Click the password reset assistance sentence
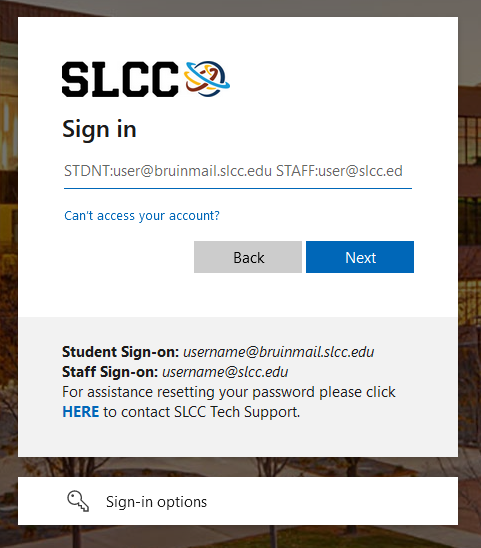This screenshot has width=481, height=548. point(229,392)
